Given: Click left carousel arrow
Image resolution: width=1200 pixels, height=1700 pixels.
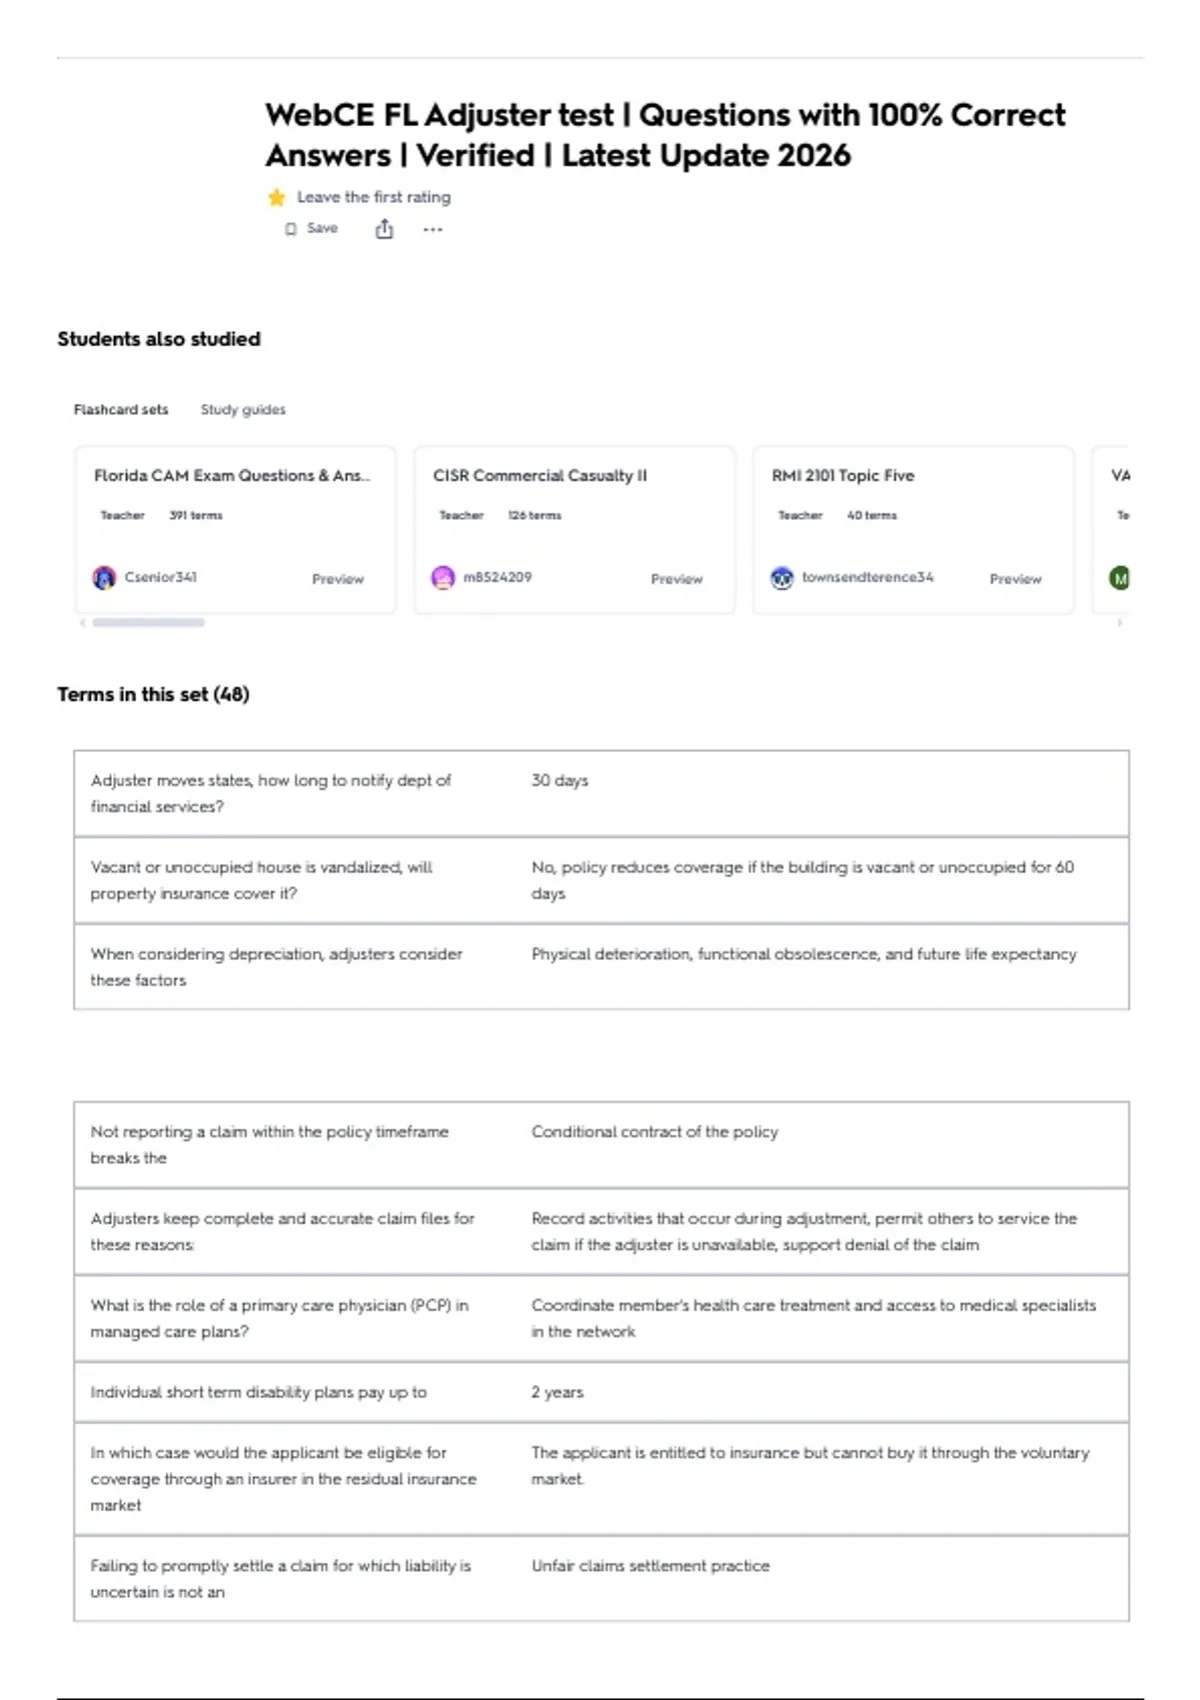Looking at the screenshot, I should pyautogui.click(x=82, y=622).
